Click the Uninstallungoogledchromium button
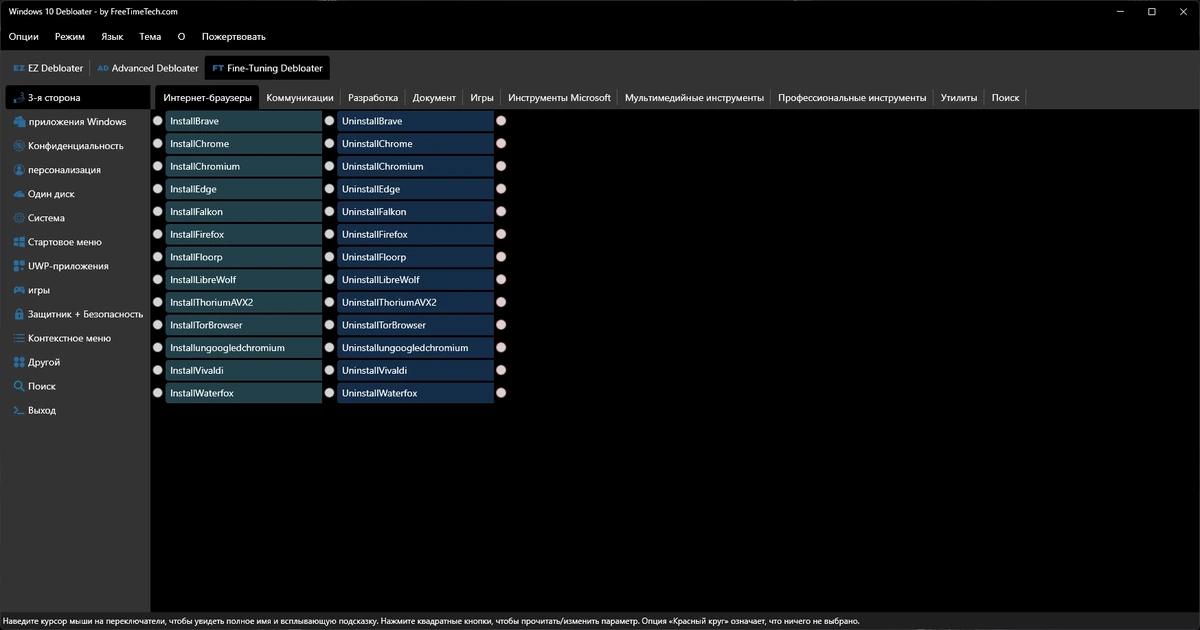 tap(415, 348)
